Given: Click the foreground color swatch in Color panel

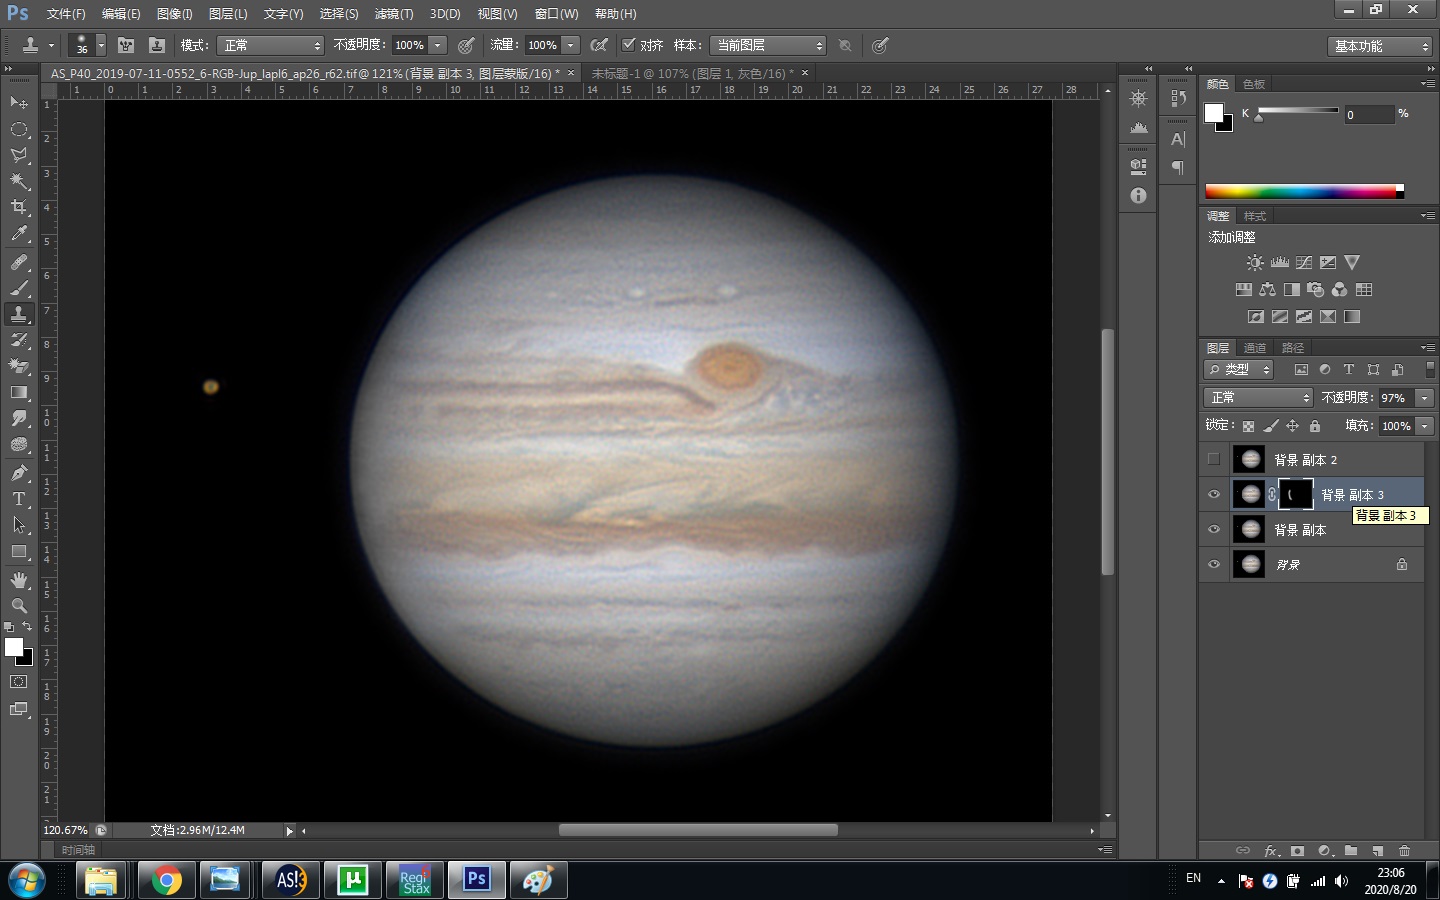Looking at the screenshot, I should pos(1213,113).
